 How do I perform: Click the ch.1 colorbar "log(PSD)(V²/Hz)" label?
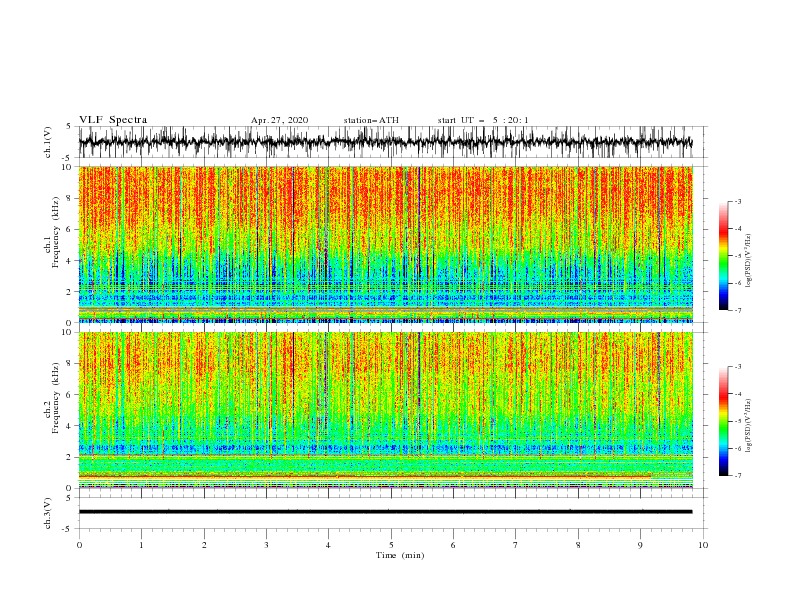point(749,261)
